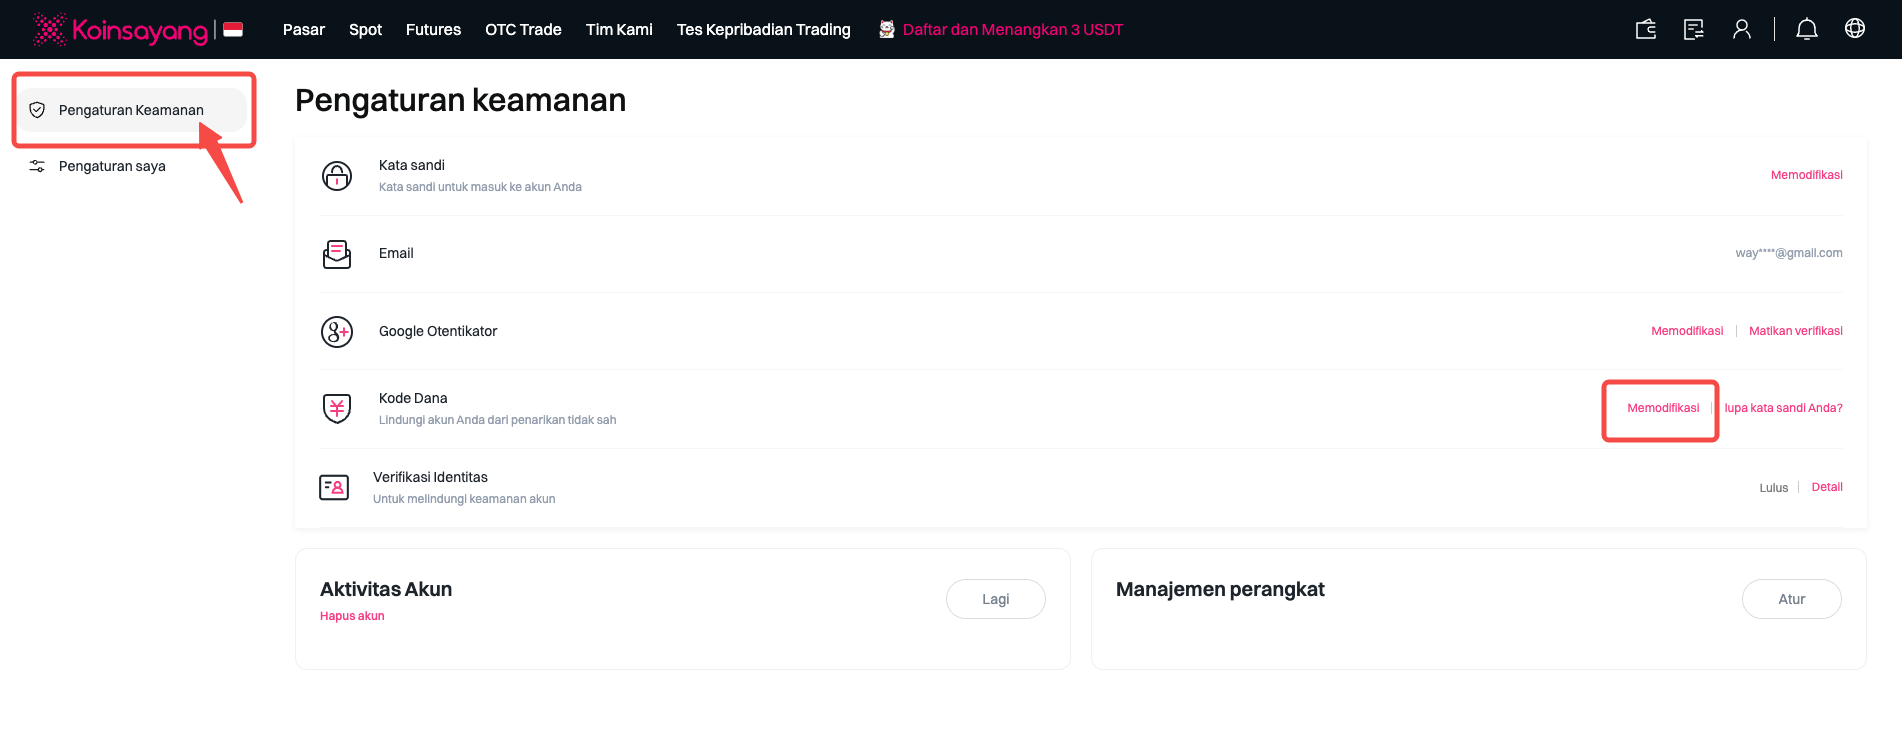Screen dimensions: 1902x752
Task: Open the Pasar menu
Action: [x=303, y=30]
